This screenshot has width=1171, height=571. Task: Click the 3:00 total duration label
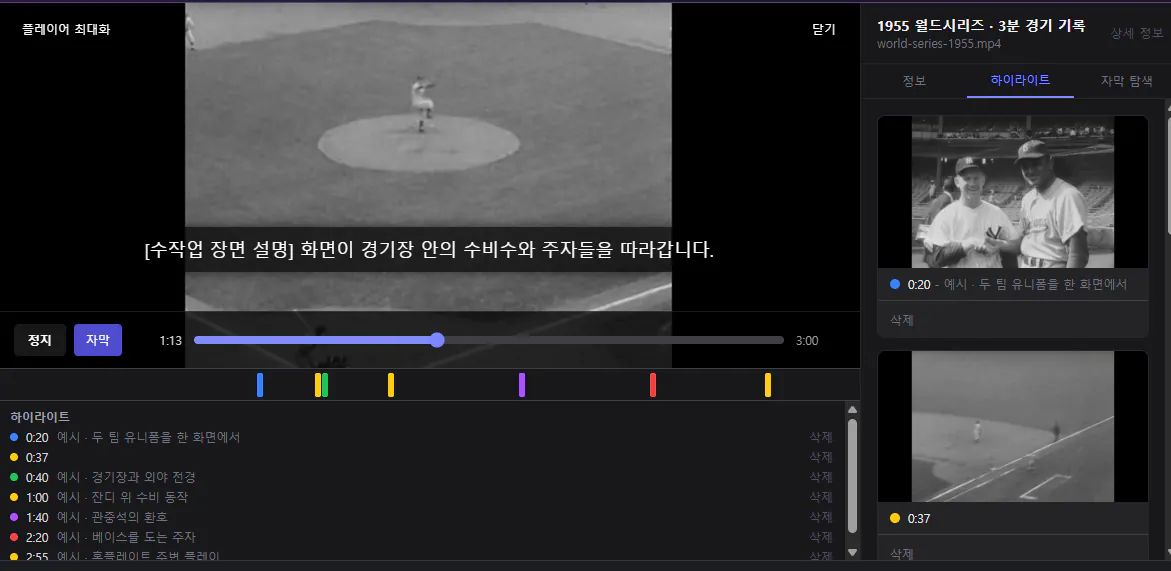point(807,341)
